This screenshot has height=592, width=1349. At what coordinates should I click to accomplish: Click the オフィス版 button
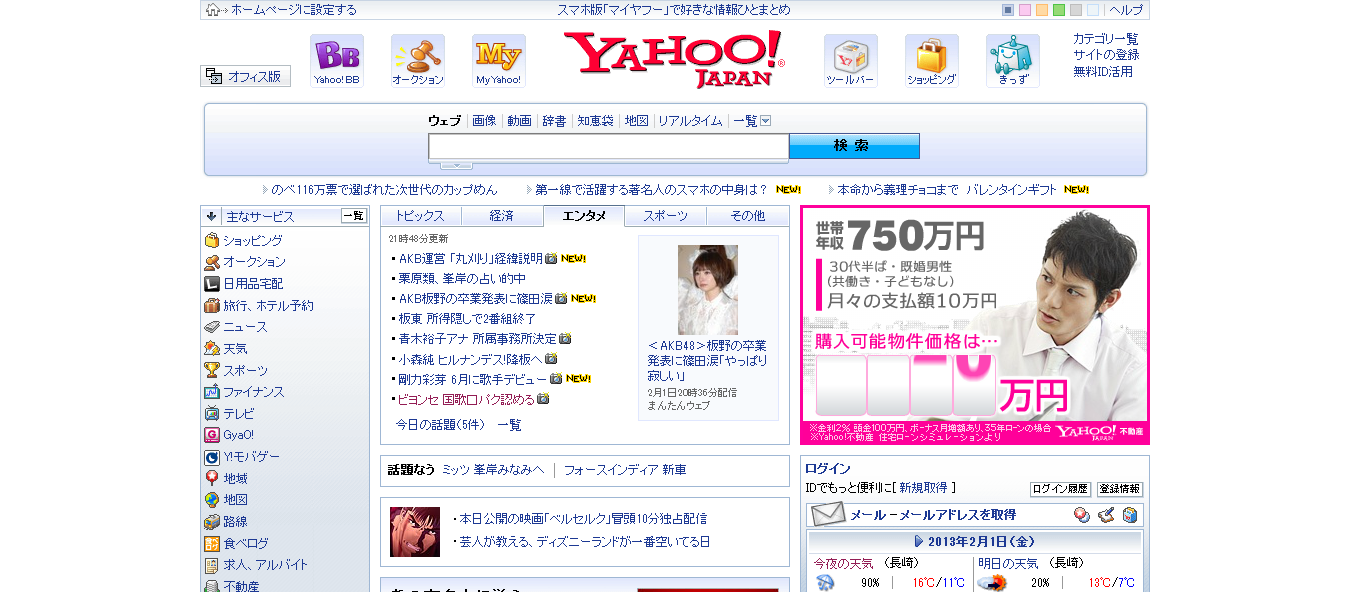[x=246, y=76]
